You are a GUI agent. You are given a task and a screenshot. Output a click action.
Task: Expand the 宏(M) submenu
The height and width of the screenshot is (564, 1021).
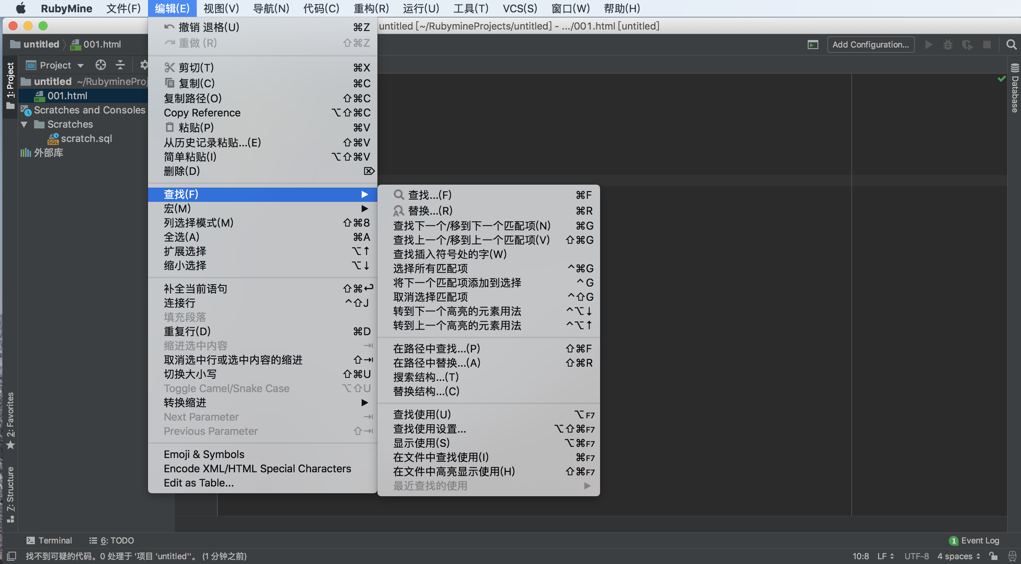pos(262,208)
